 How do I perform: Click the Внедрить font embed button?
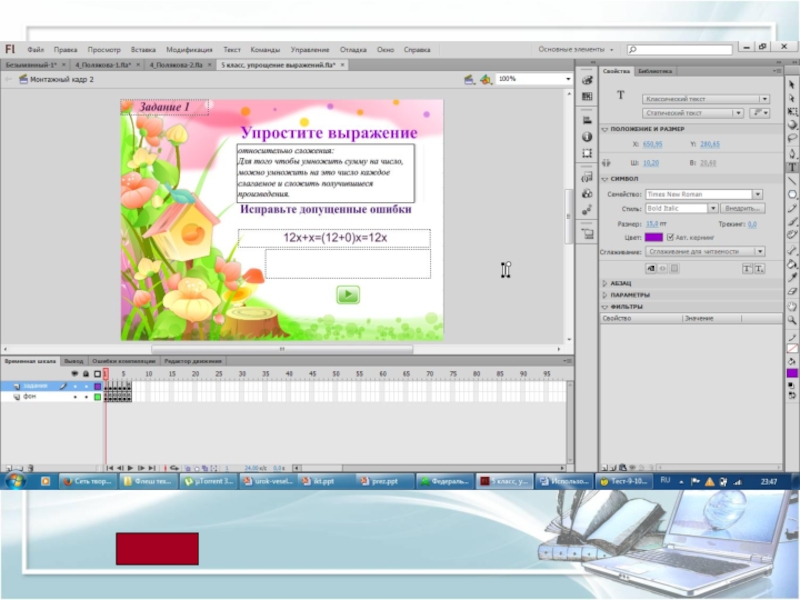(741, 208)
